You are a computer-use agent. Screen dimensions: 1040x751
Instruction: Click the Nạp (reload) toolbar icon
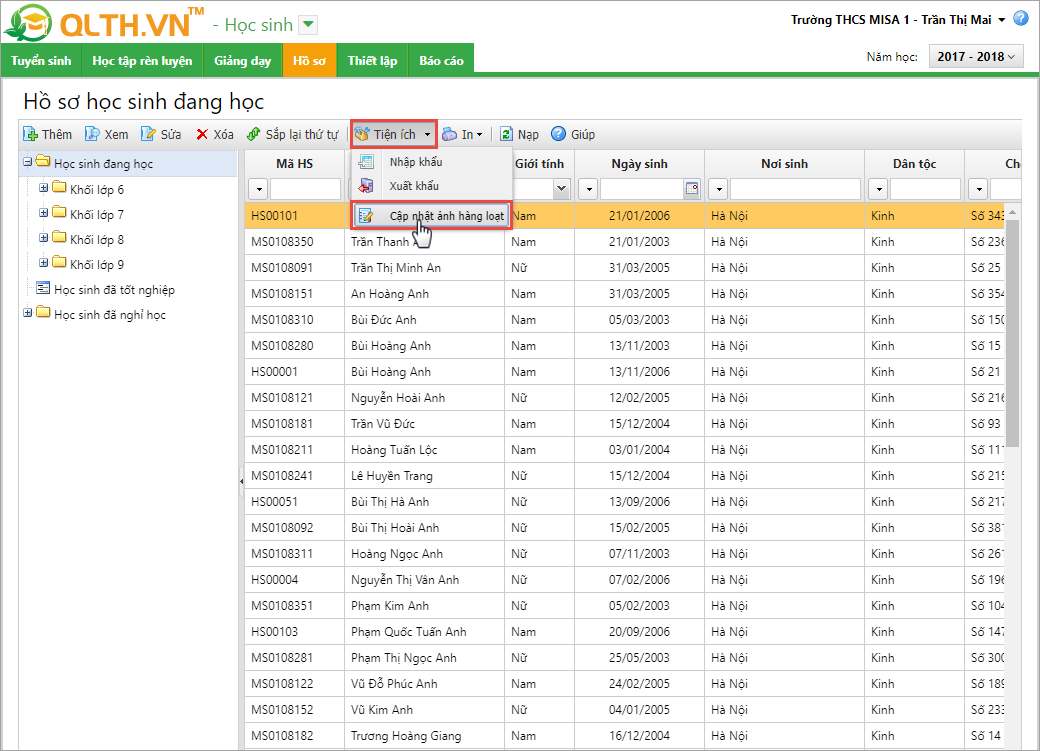point(507,134)
